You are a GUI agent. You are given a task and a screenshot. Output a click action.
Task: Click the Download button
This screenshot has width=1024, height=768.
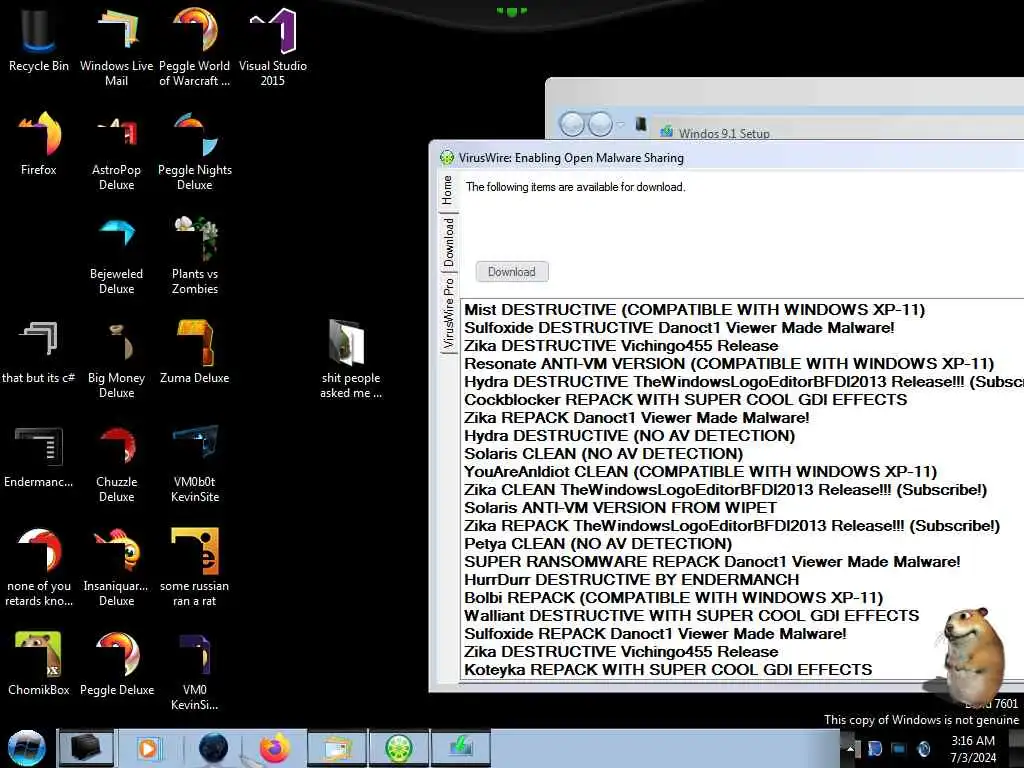pos(512,272)
